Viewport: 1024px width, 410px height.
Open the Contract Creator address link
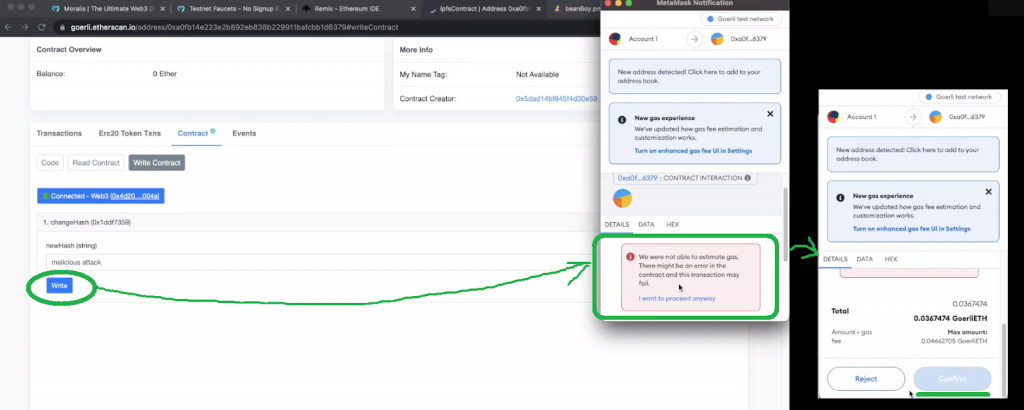coord(556,99)
